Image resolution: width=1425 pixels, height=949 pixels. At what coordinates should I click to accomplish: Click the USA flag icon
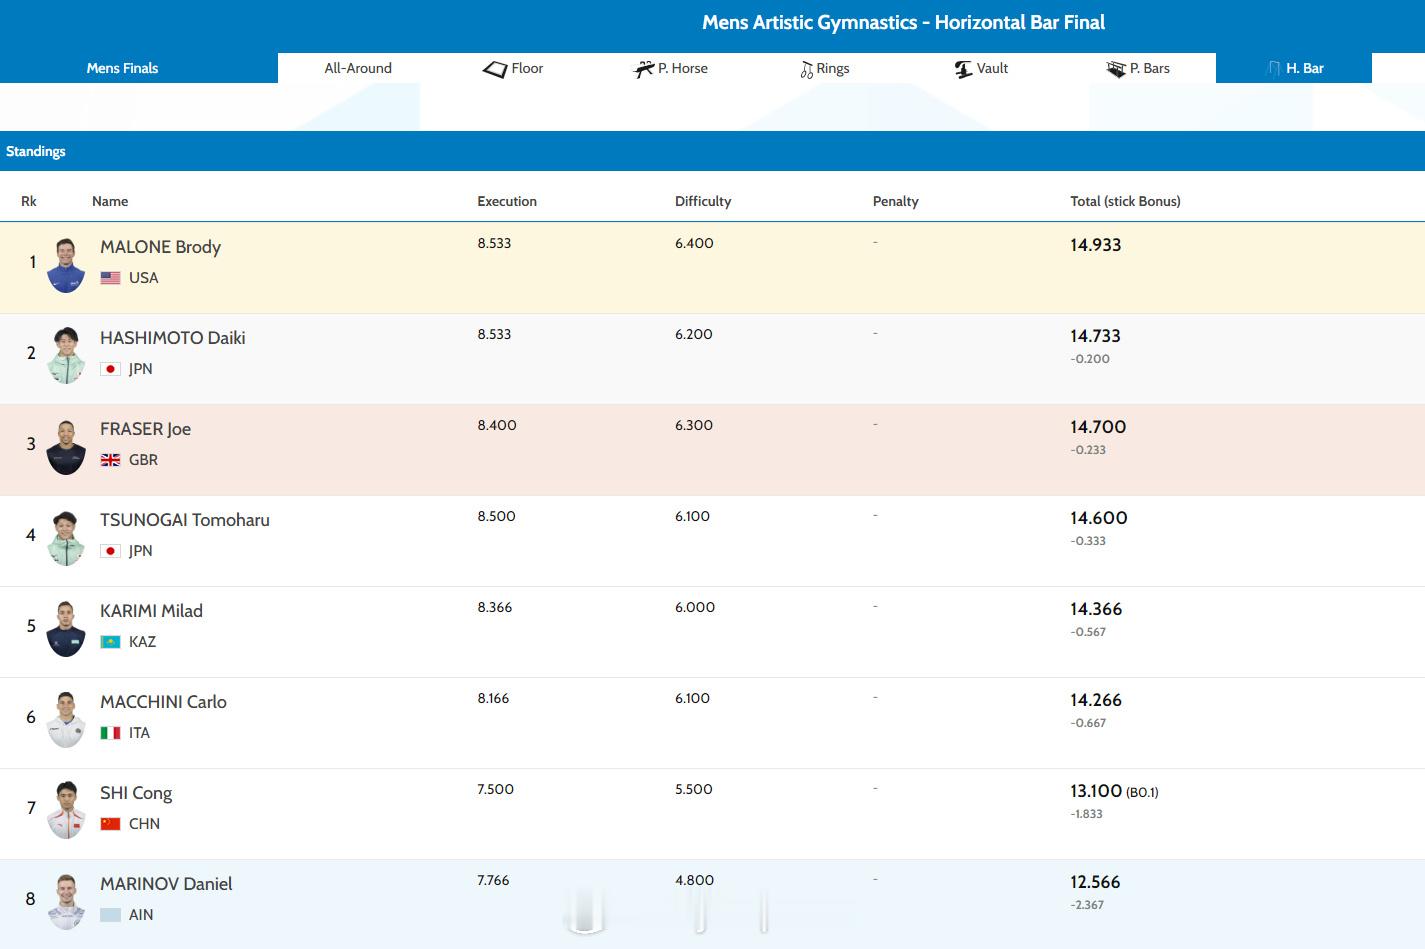point(111,278)
